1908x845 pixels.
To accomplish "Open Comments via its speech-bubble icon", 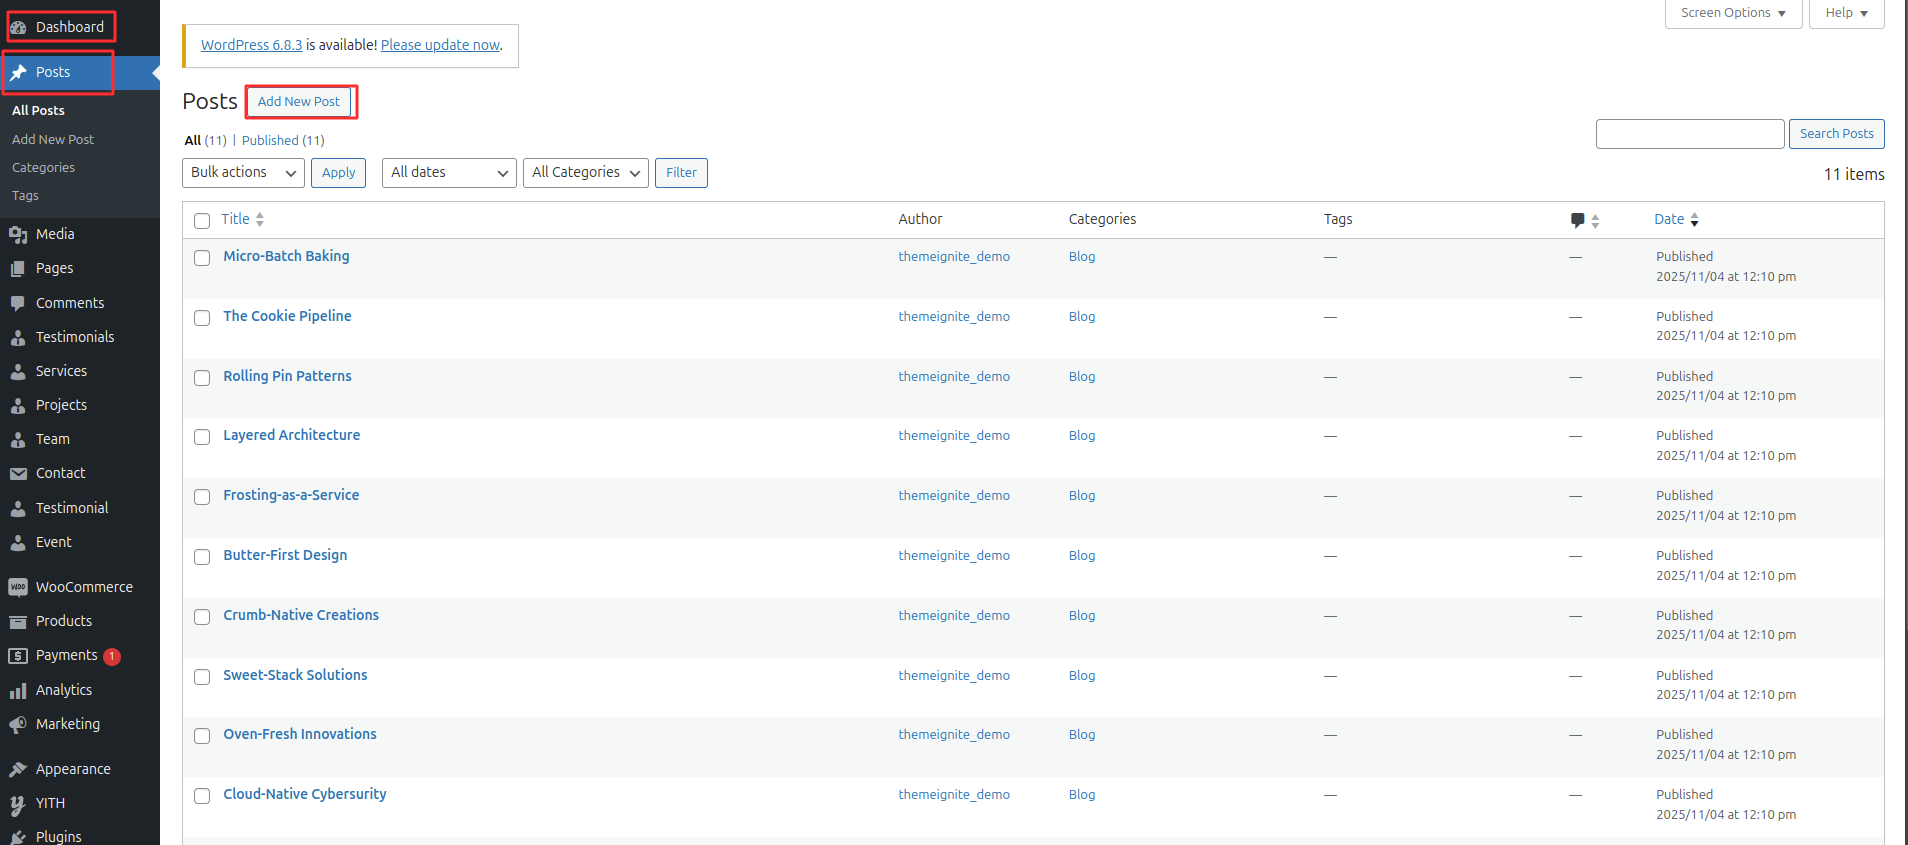I will [18, 303].
